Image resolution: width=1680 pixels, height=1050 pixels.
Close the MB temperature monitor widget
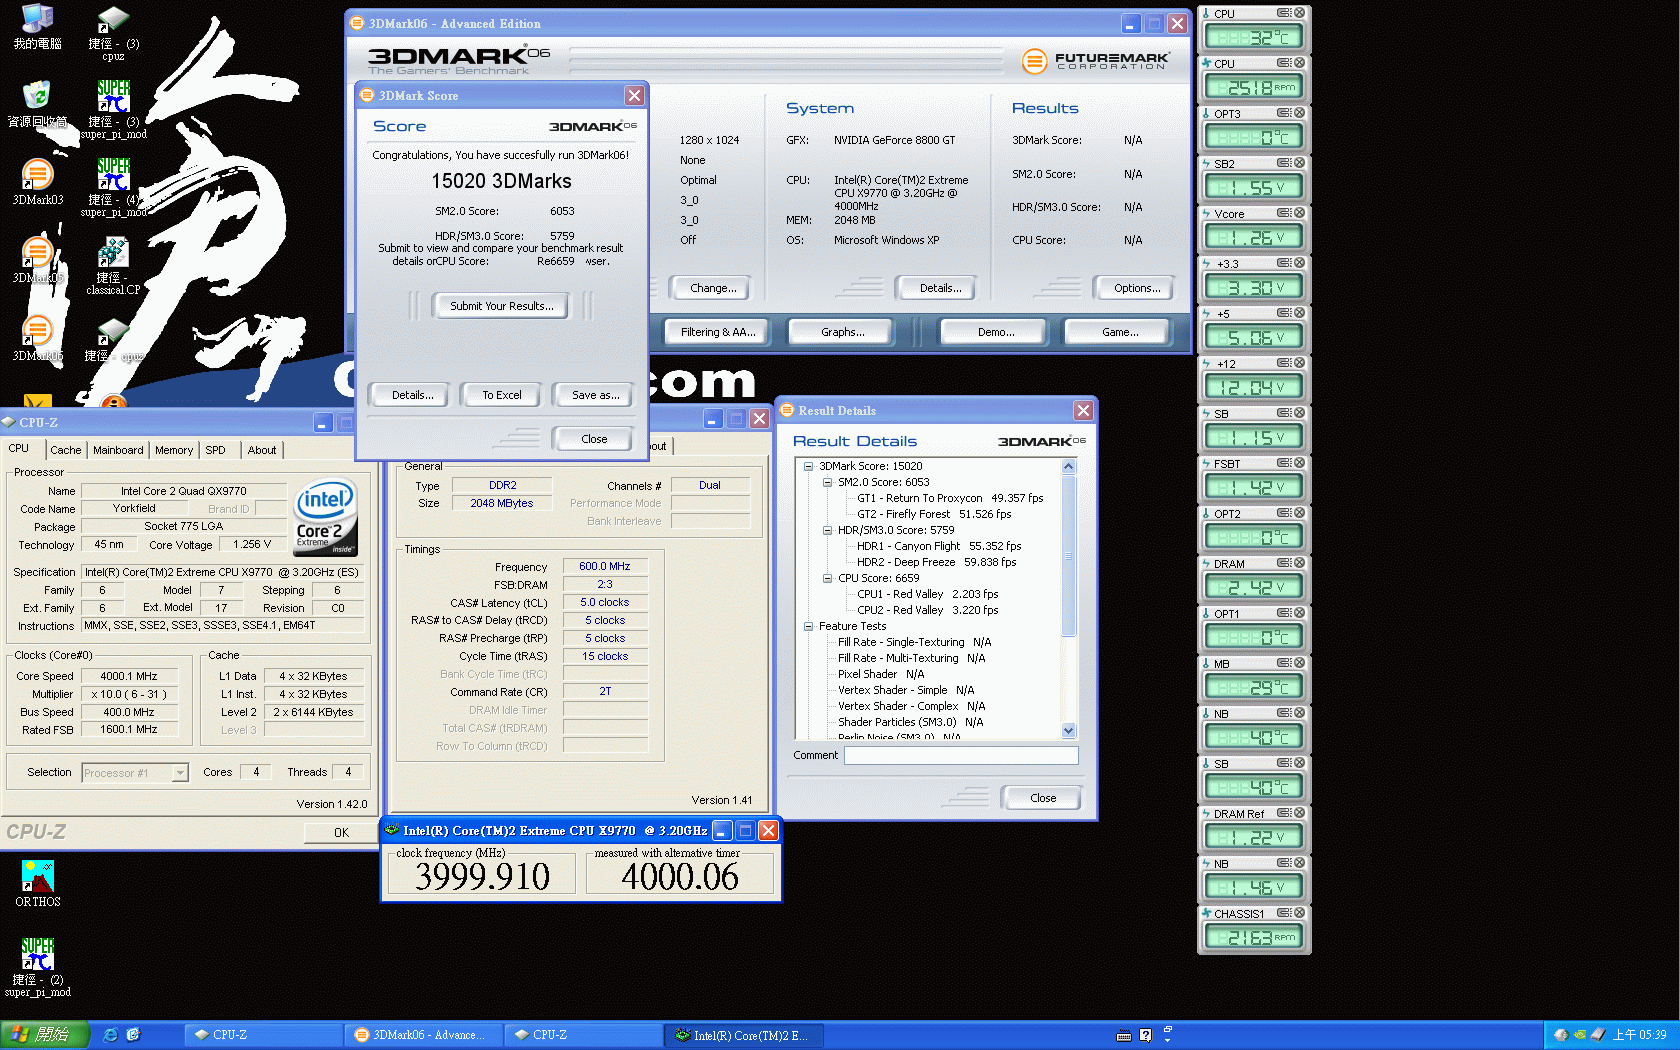coord(1299,663)
